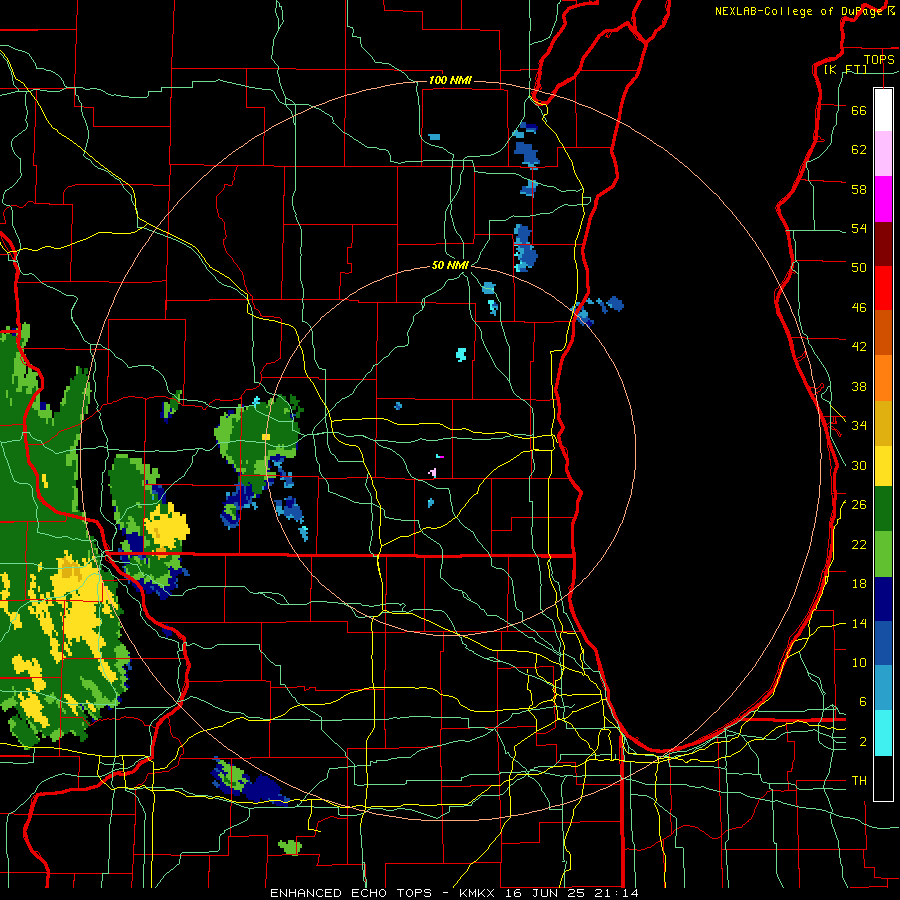
Task: Click the legend value 38
Action: 859,386
